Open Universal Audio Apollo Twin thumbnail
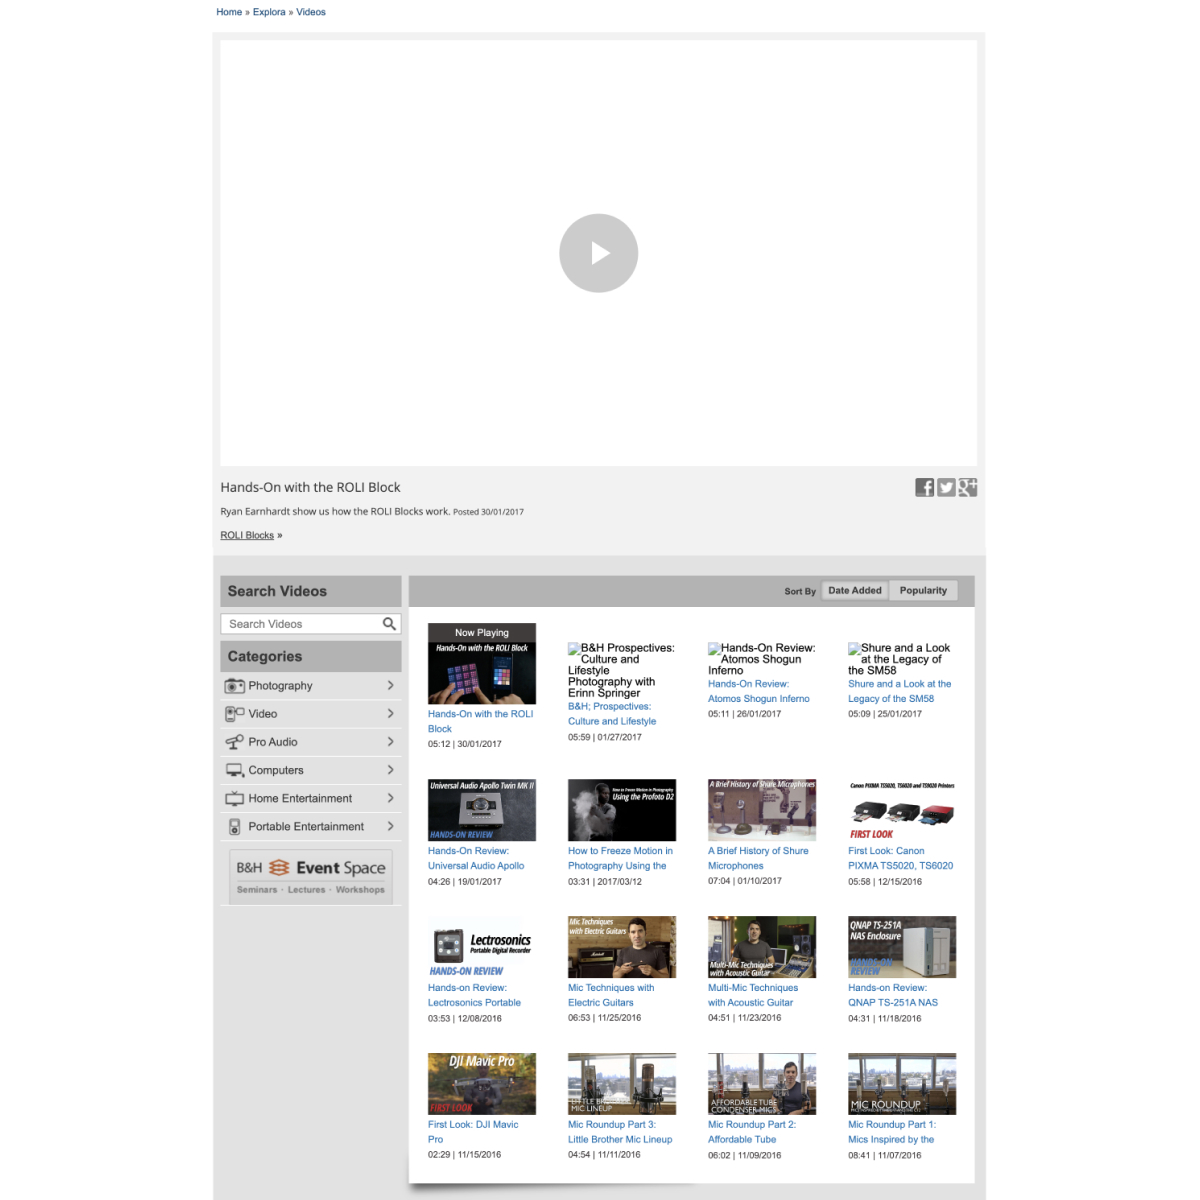 pyautogui.click(x=482, y=810)
